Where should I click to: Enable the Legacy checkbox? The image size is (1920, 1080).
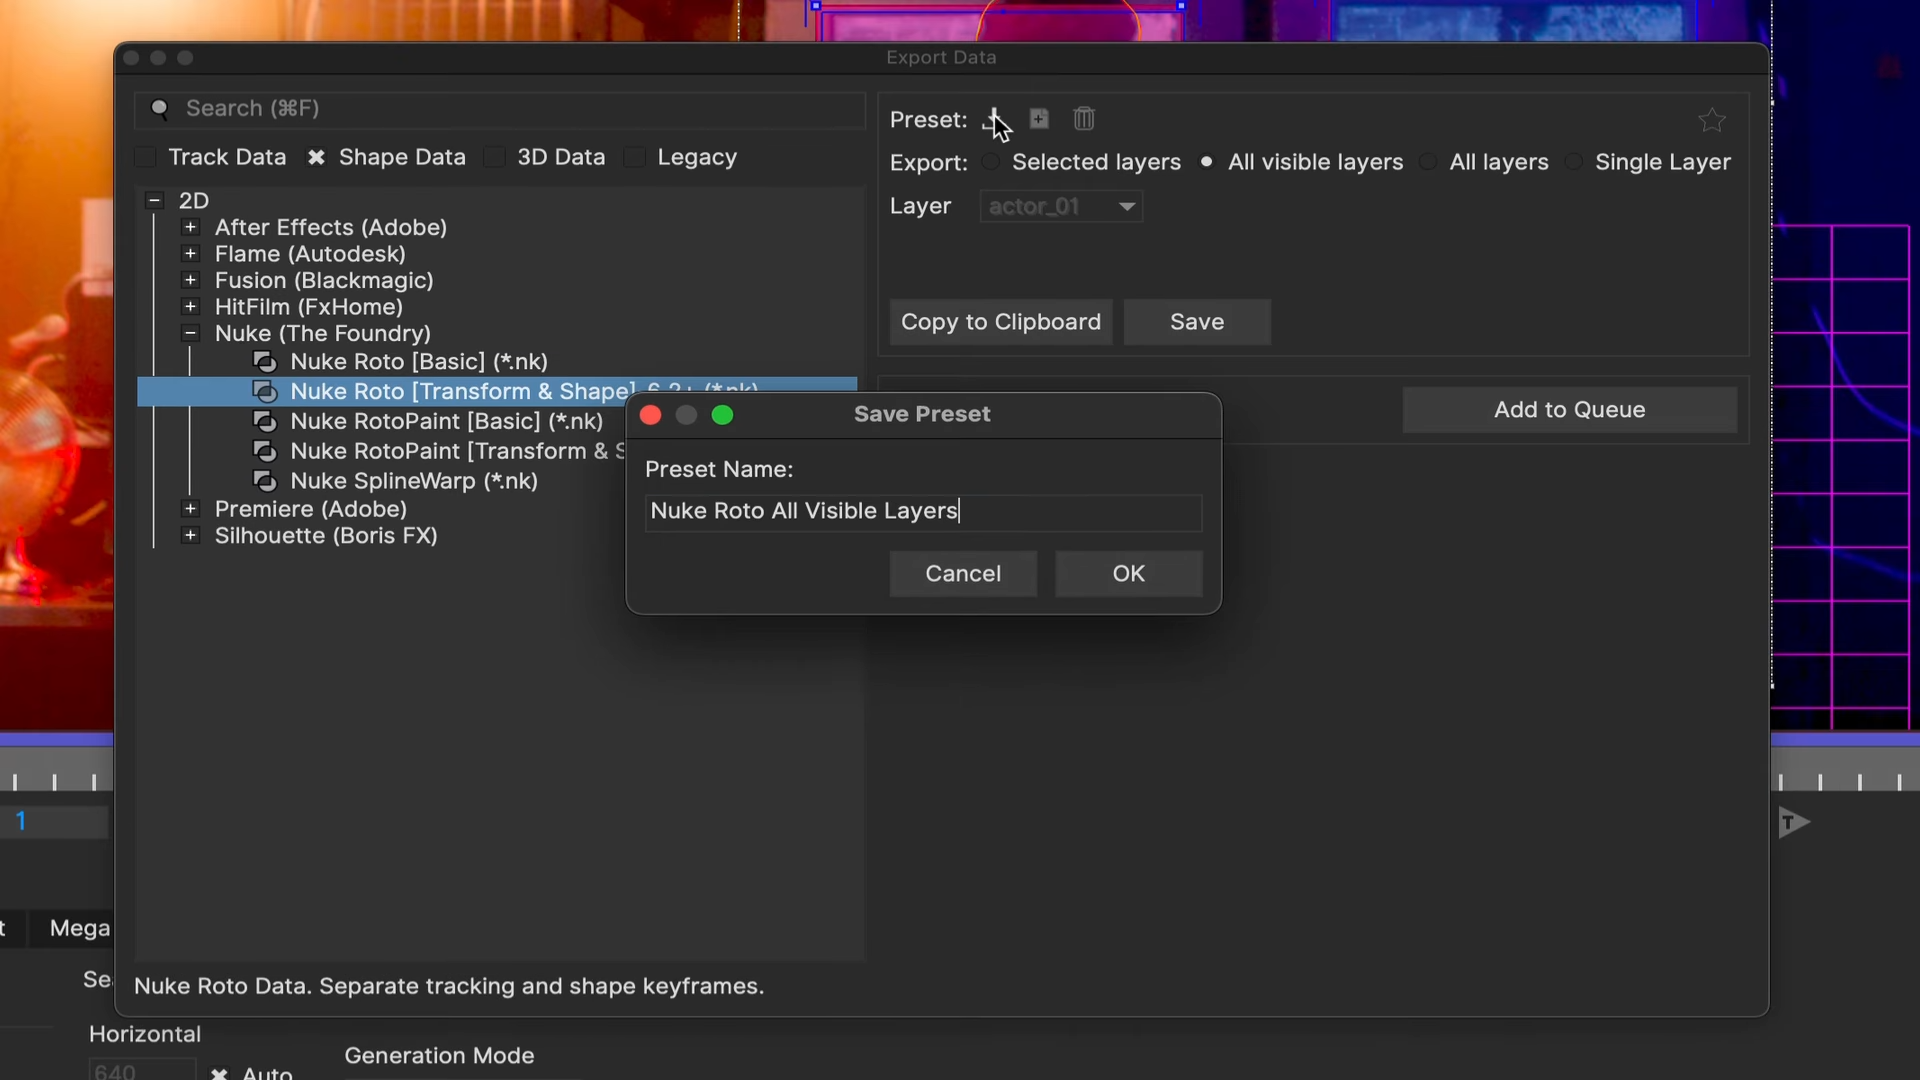(x=634, y=157)
